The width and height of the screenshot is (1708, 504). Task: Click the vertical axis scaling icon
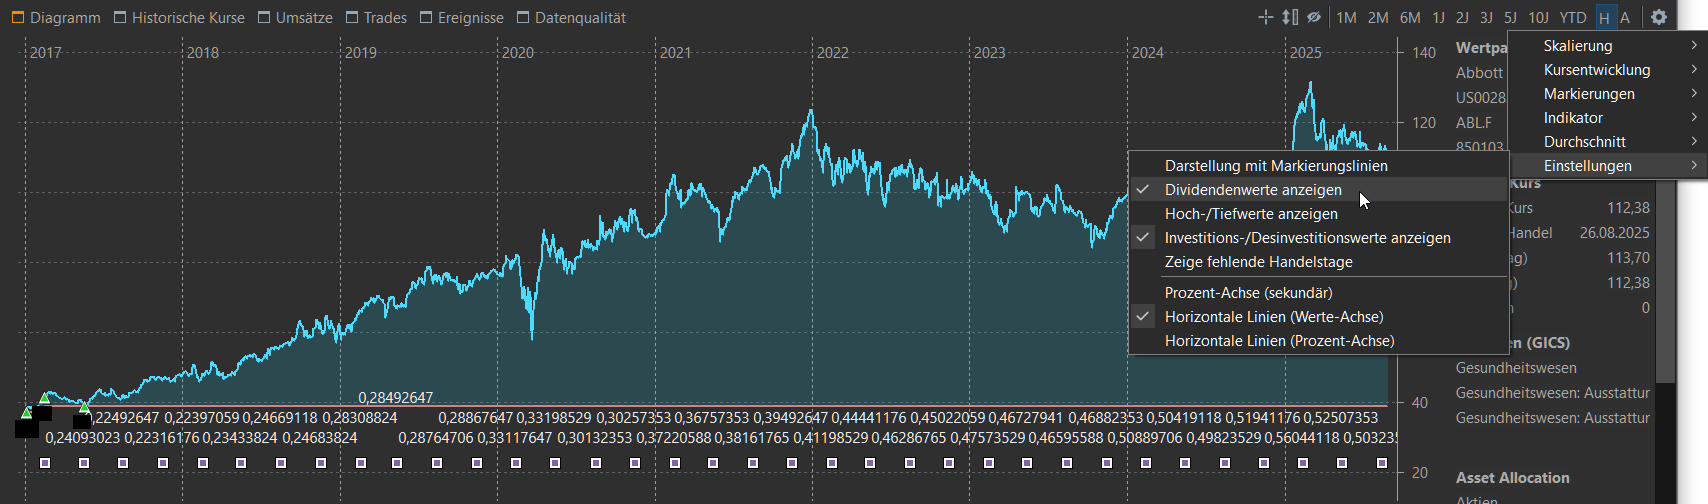(x=1290, y=17)
